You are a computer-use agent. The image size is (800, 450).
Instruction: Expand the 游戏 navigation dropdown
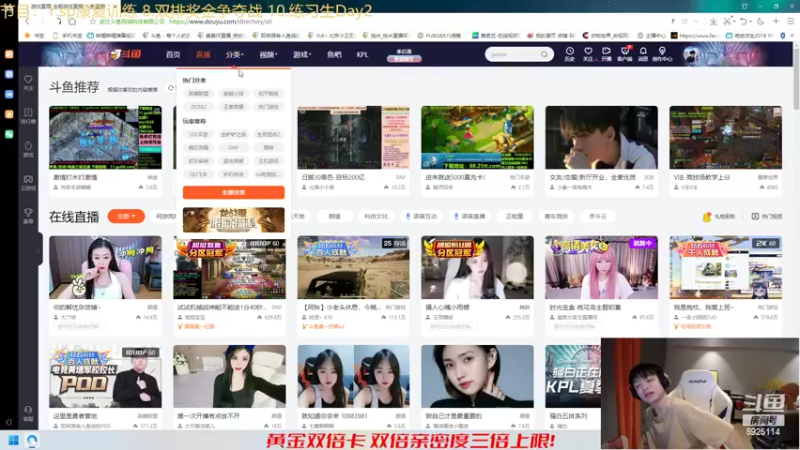pos(302,55)
